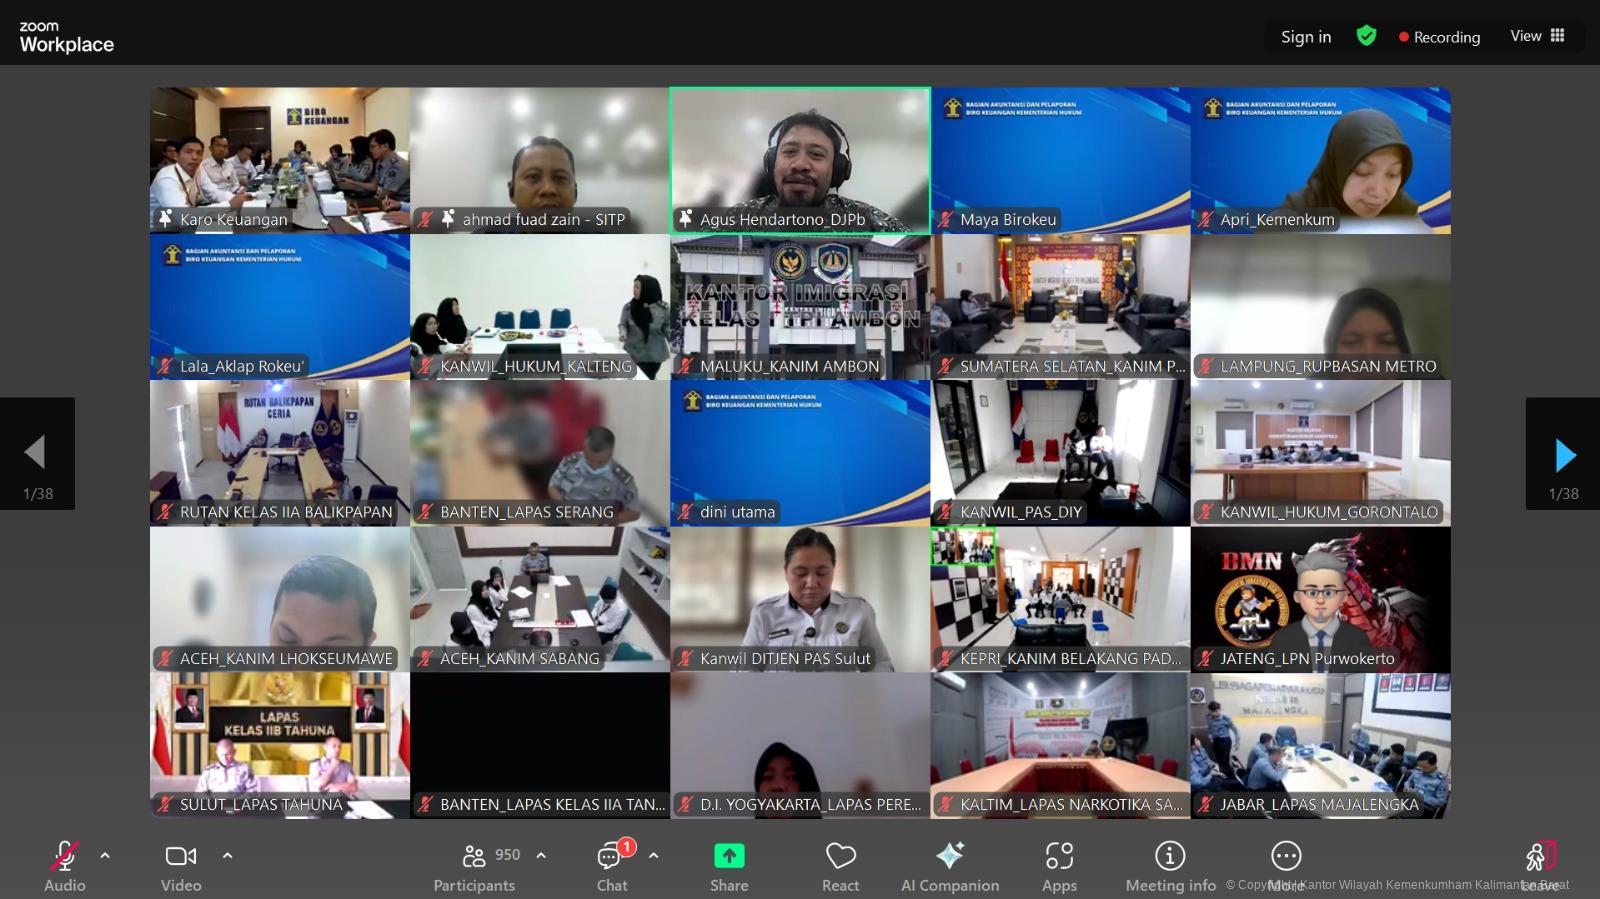Click the Sign in link
This screenshot has width=1600, height=899.
point(1306,37)
